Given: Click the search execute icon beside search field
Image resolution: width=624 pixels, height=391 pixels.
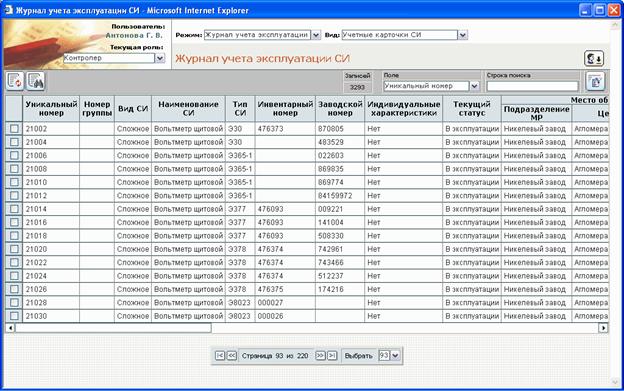Looking at the screenshot, I should coord(595,82).
